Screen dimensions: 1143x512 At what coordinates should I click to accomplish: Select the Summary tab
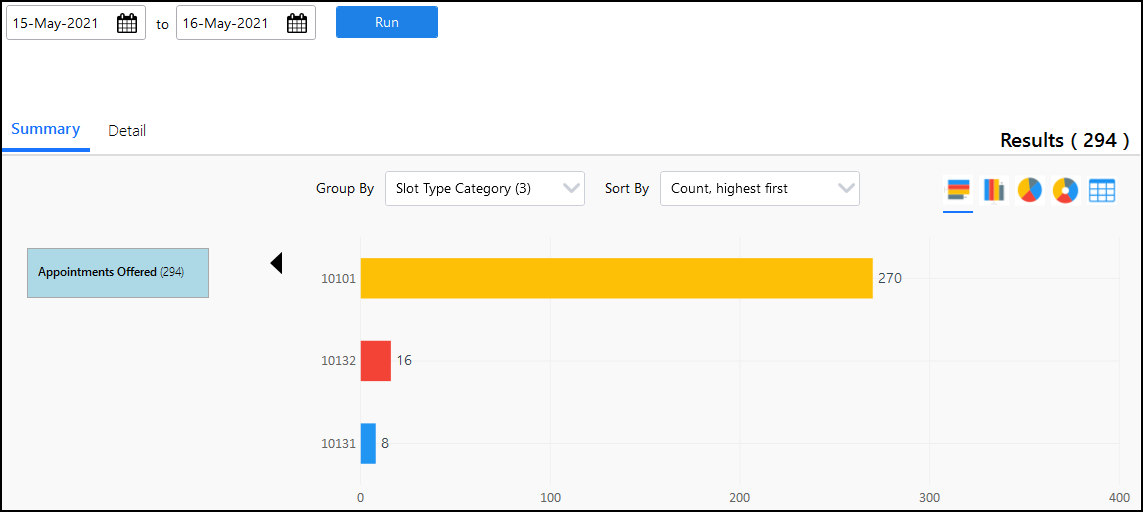46,130
